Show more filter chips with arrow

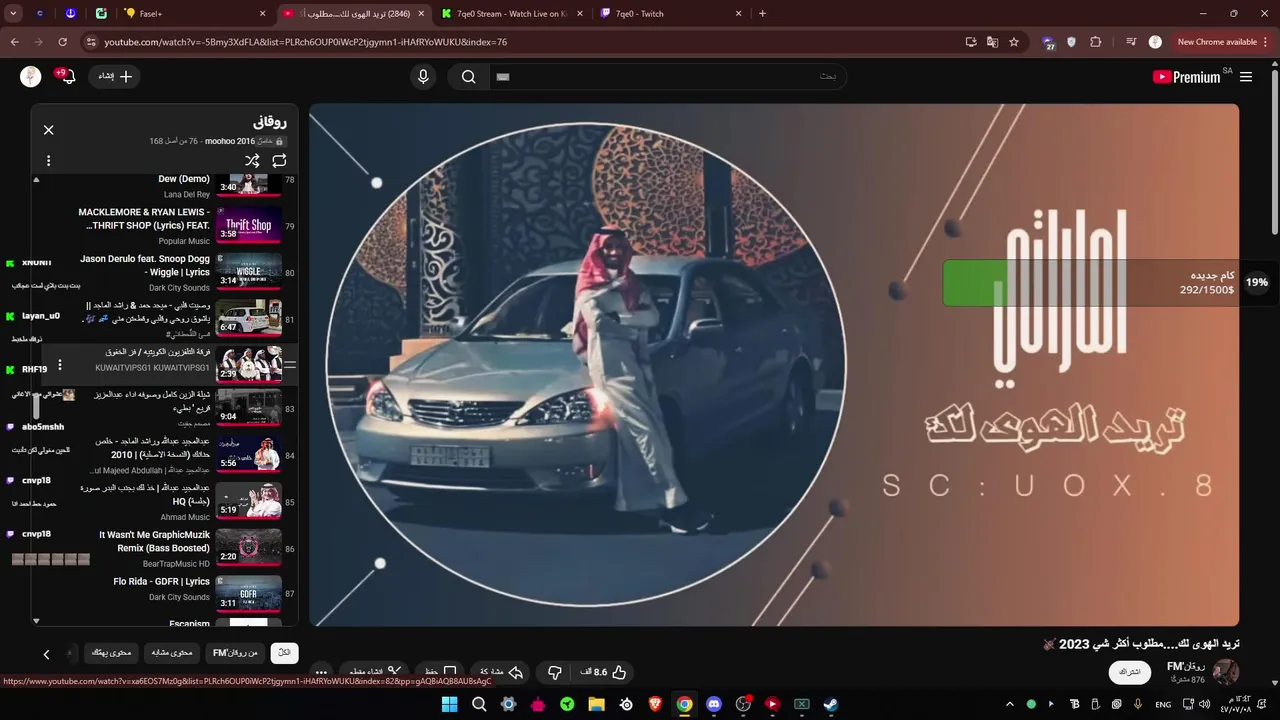[46, 654]
